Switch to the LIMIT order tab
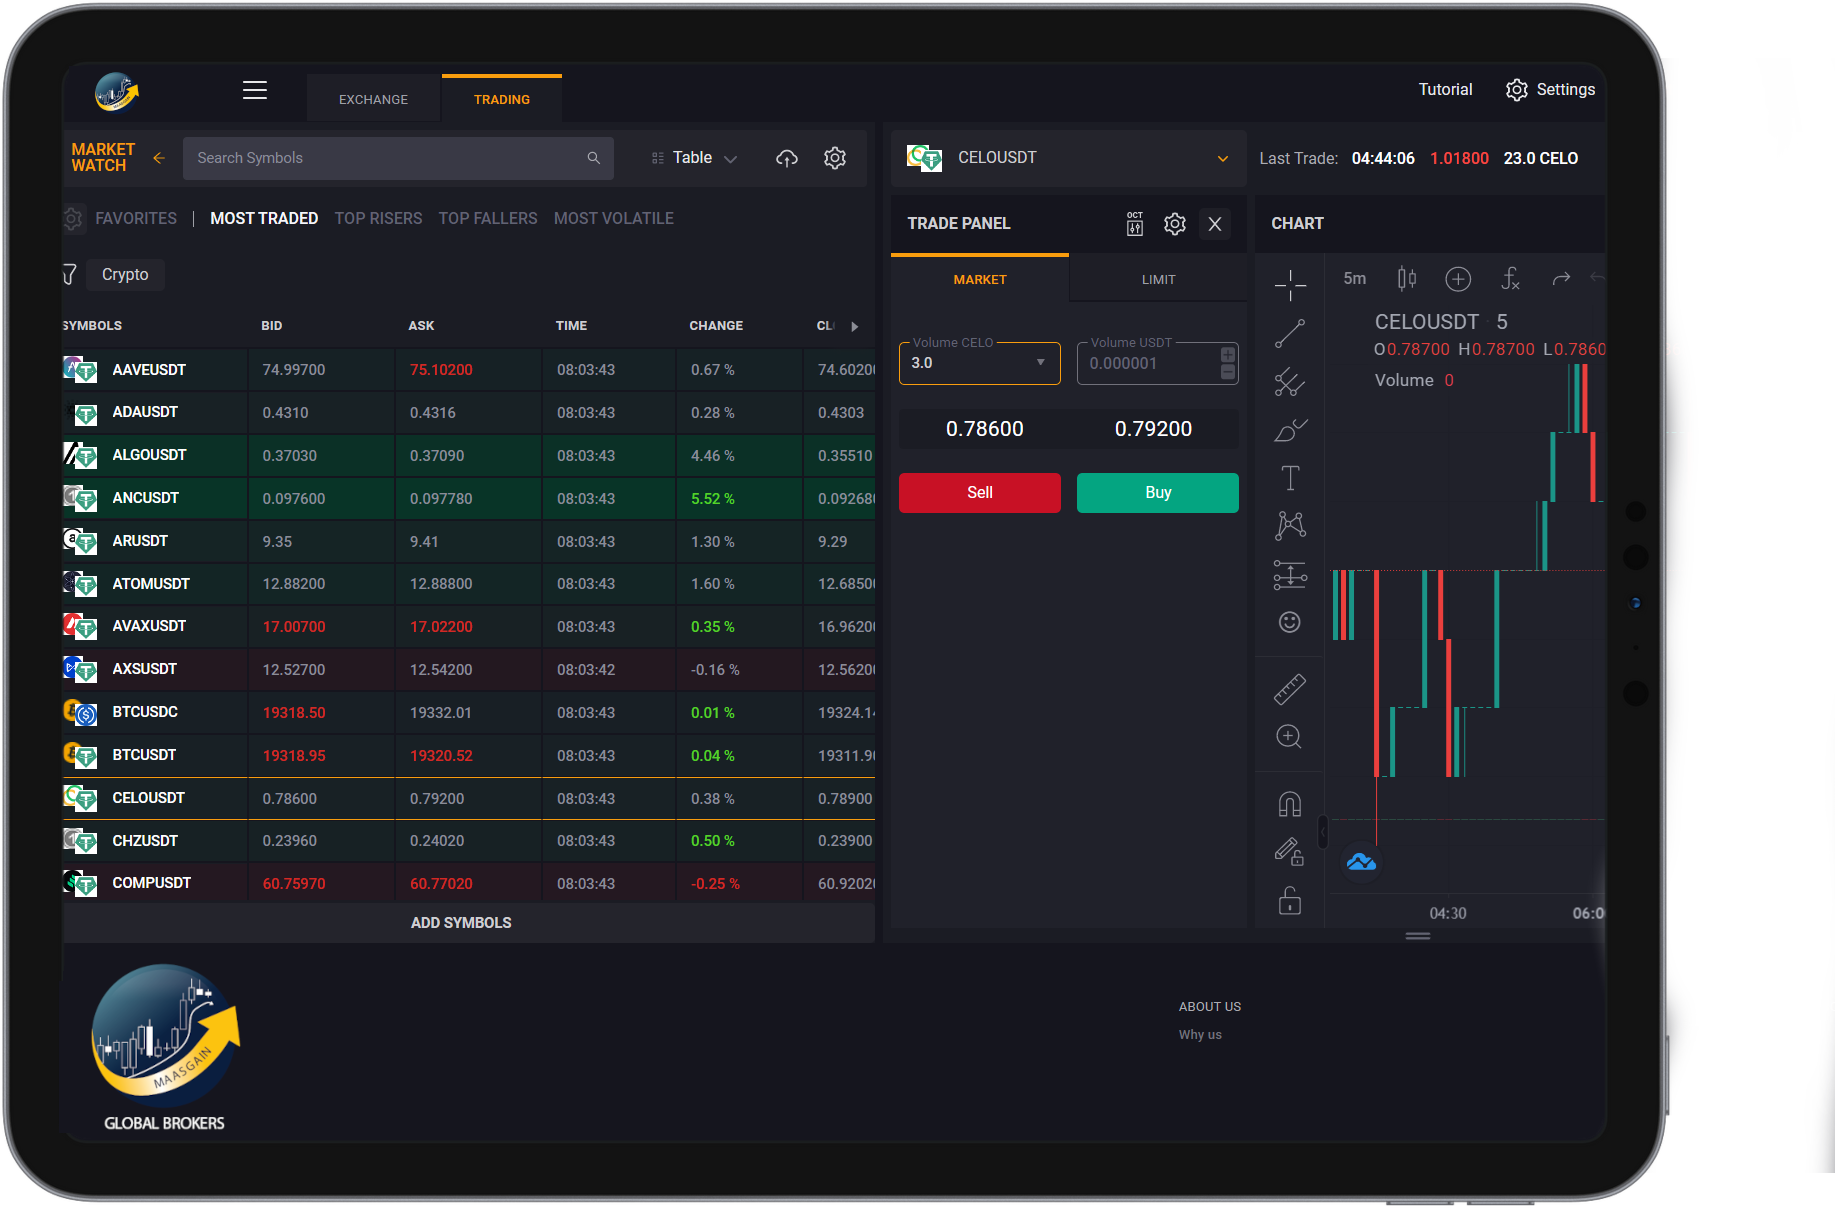 [1158, 280]
